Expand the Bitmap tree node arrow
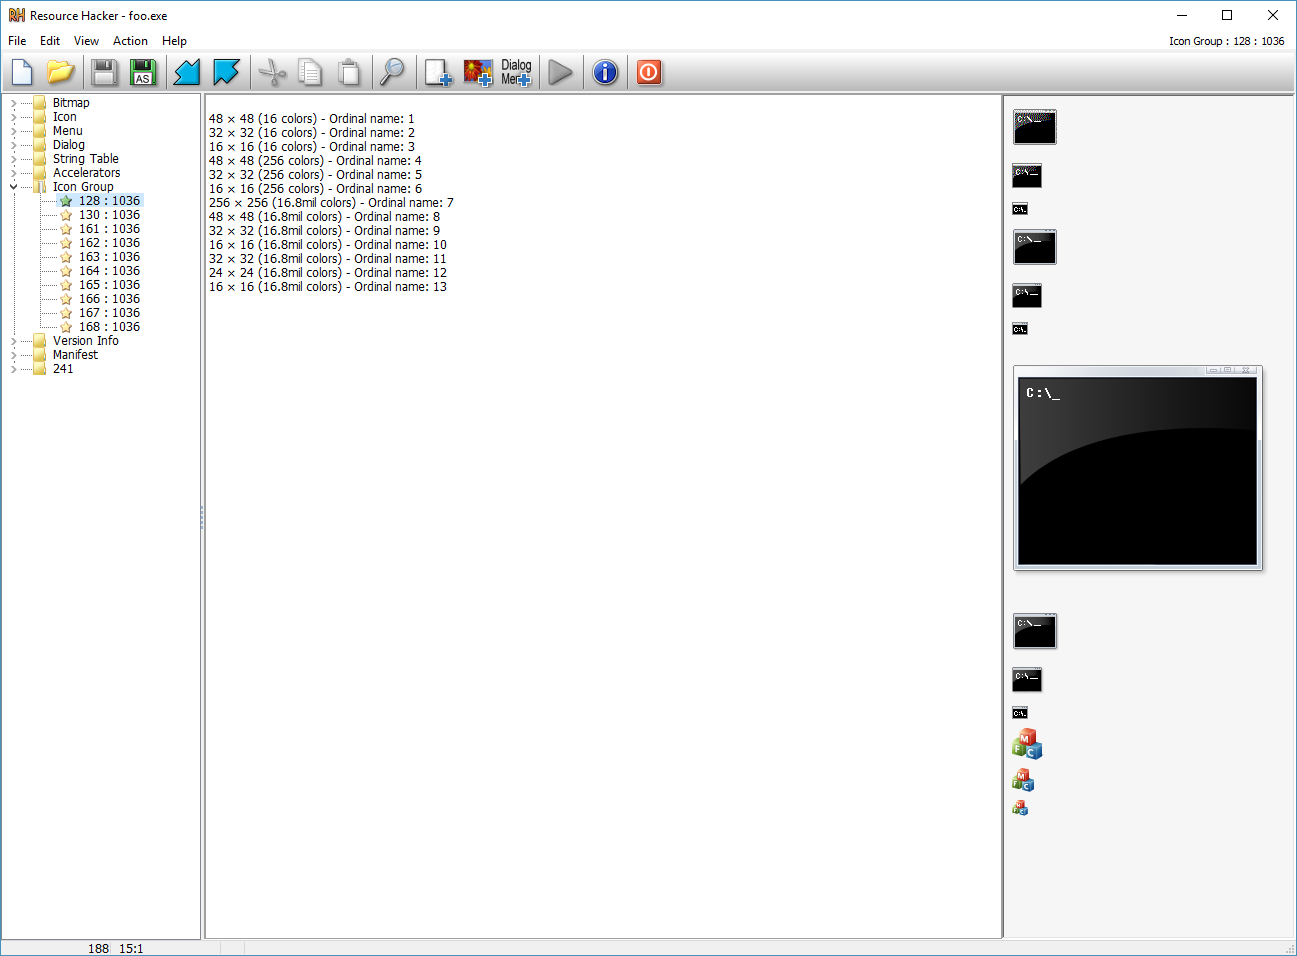This screenshot has width=1297, height=956. [13, 103]
